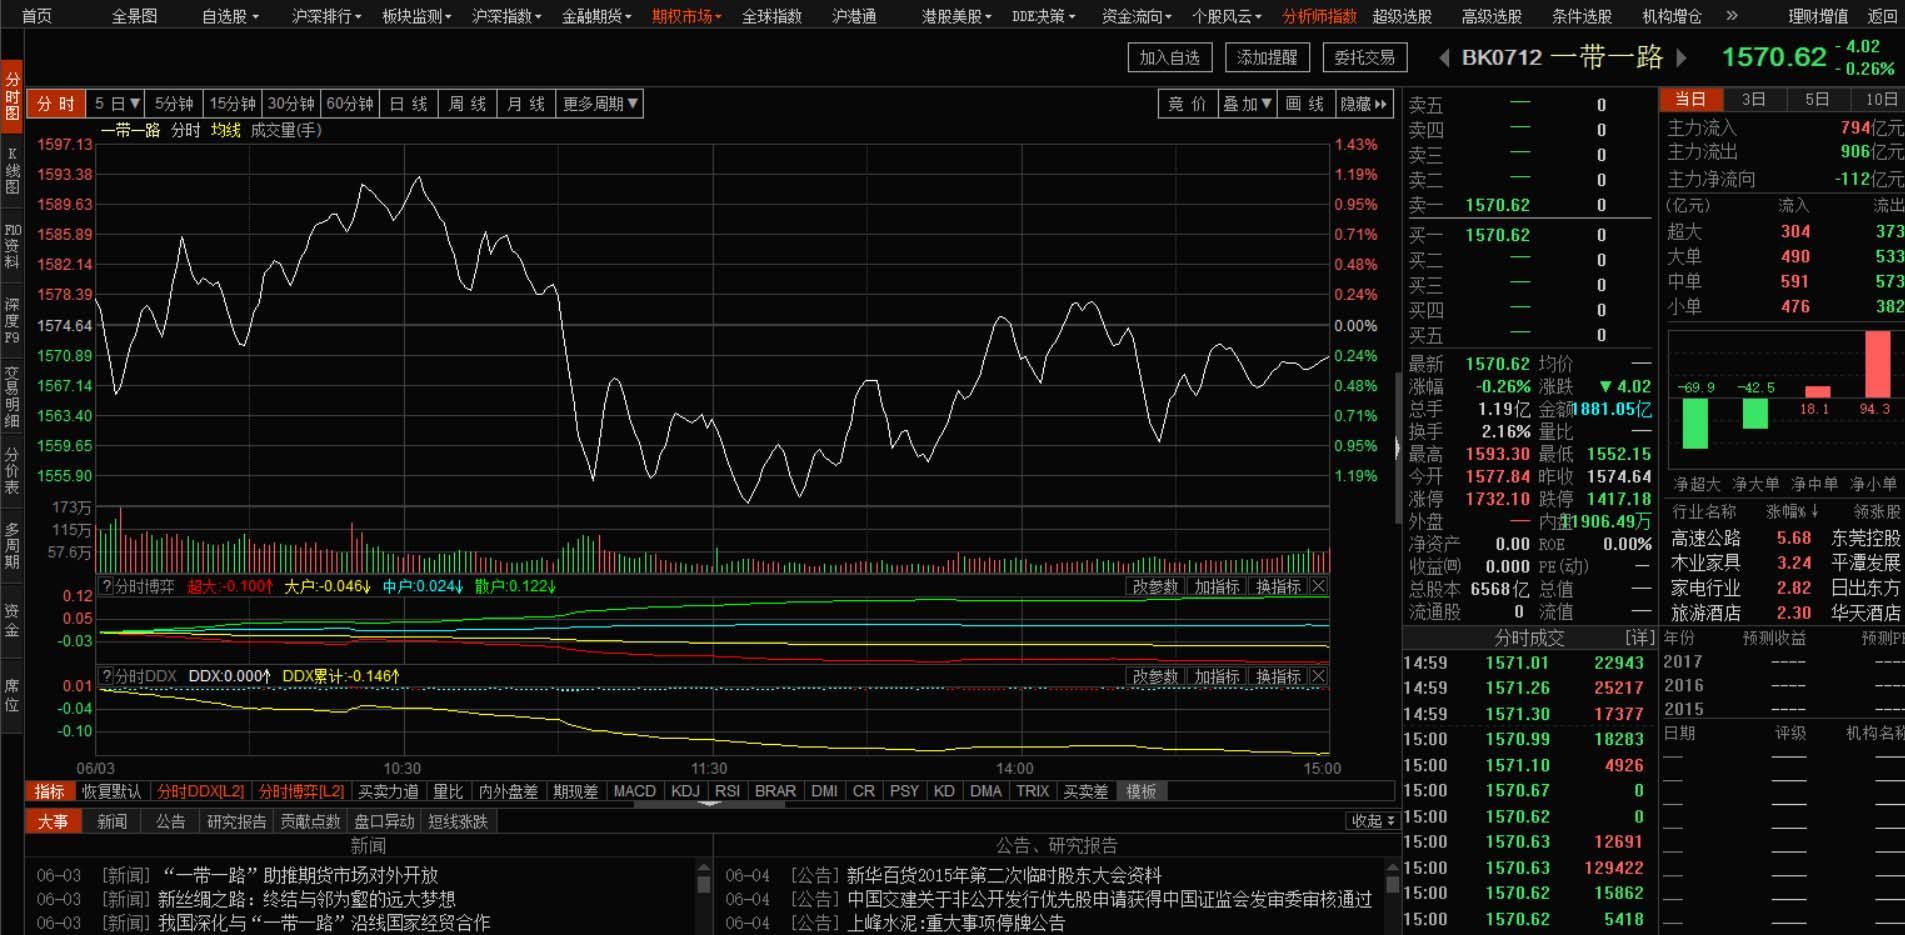Open the 分时图 sidebar view
The image size is (1905, 935).
point(12,96)
